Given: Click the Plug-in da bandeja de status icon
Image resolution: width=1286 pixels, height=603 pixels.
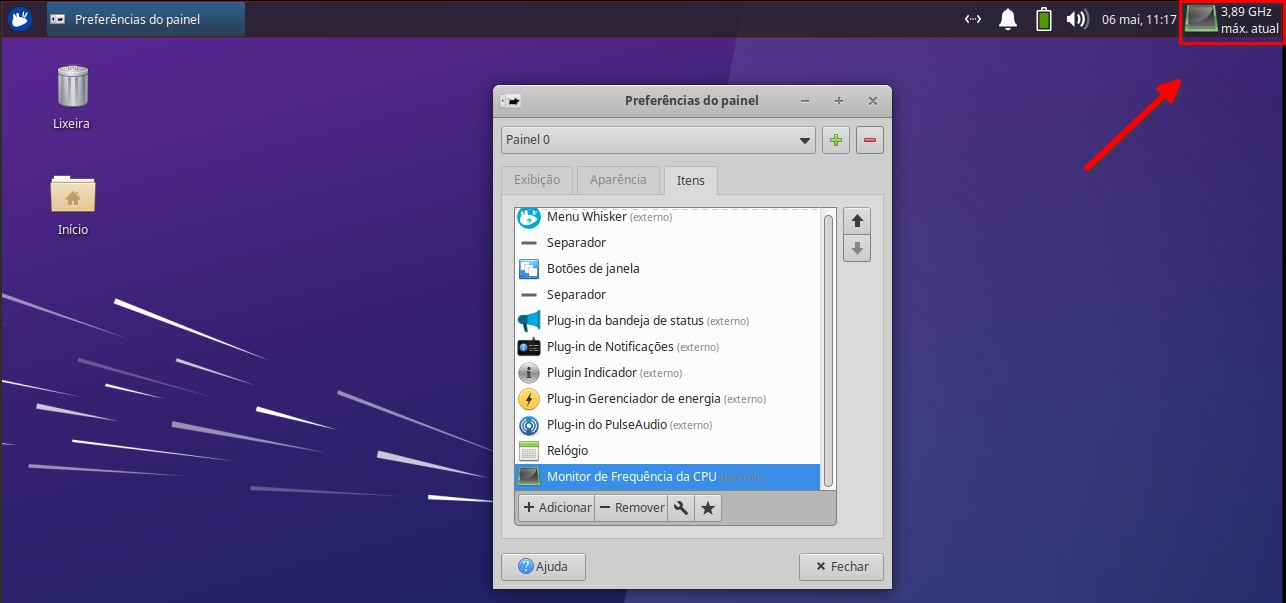Looking at the screenshot, I should (x=528, y=320).
